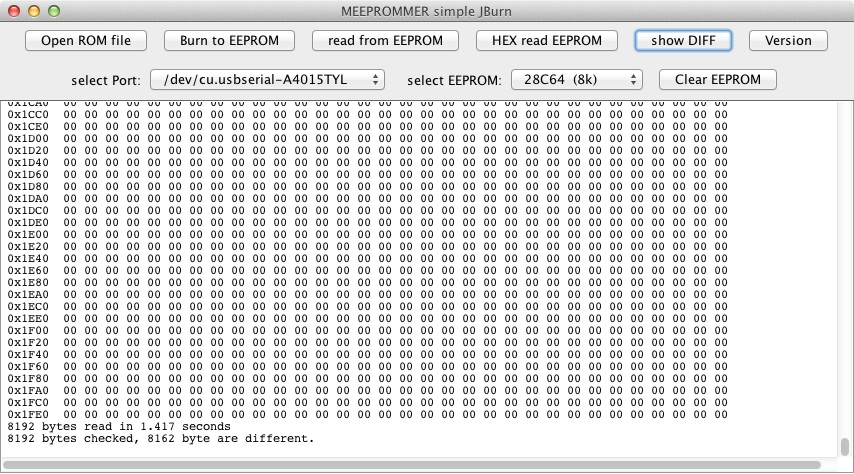Click Clear EEPROM button

717,79
